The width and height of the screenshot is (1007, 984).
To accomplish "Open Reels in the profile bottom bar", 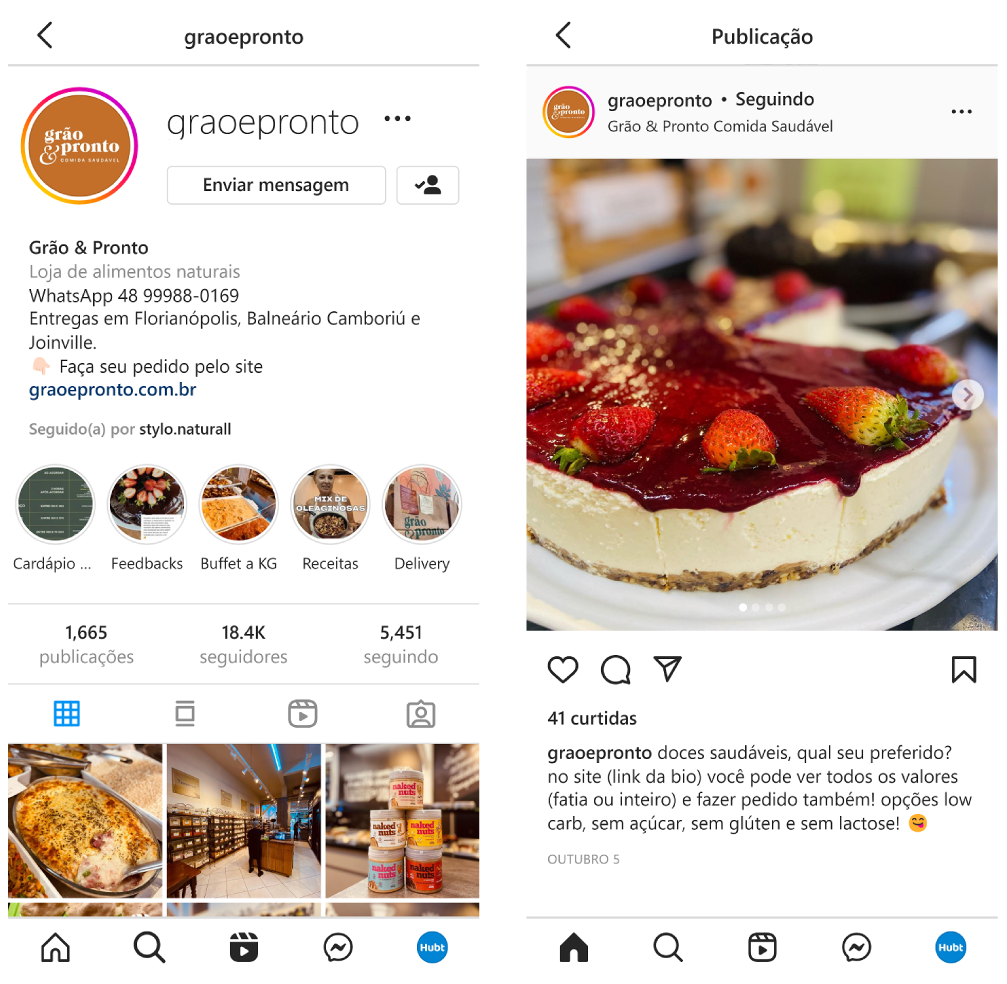I will [244, 947].
